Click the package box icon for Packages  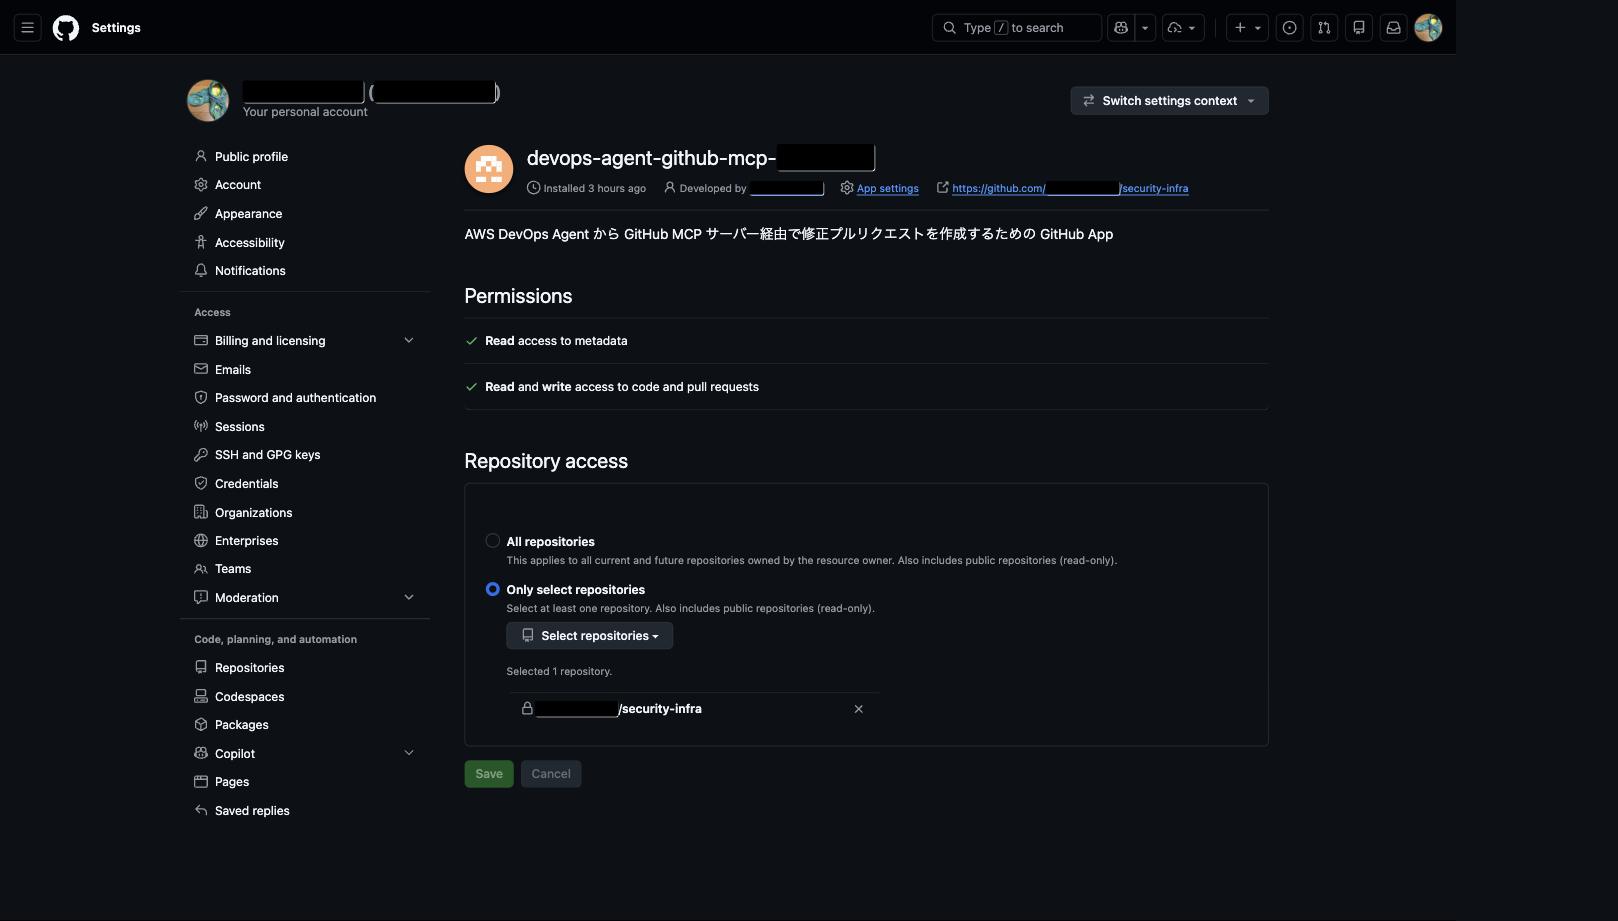[201, 725]
